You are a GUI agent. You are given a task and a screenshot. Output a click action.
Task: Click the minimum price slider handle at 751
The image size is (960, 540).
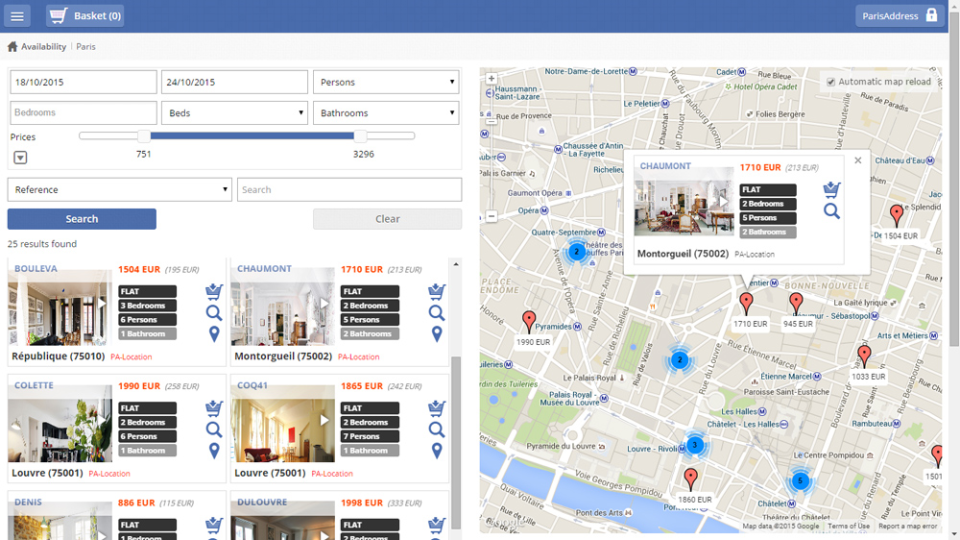tap(144, 136)
